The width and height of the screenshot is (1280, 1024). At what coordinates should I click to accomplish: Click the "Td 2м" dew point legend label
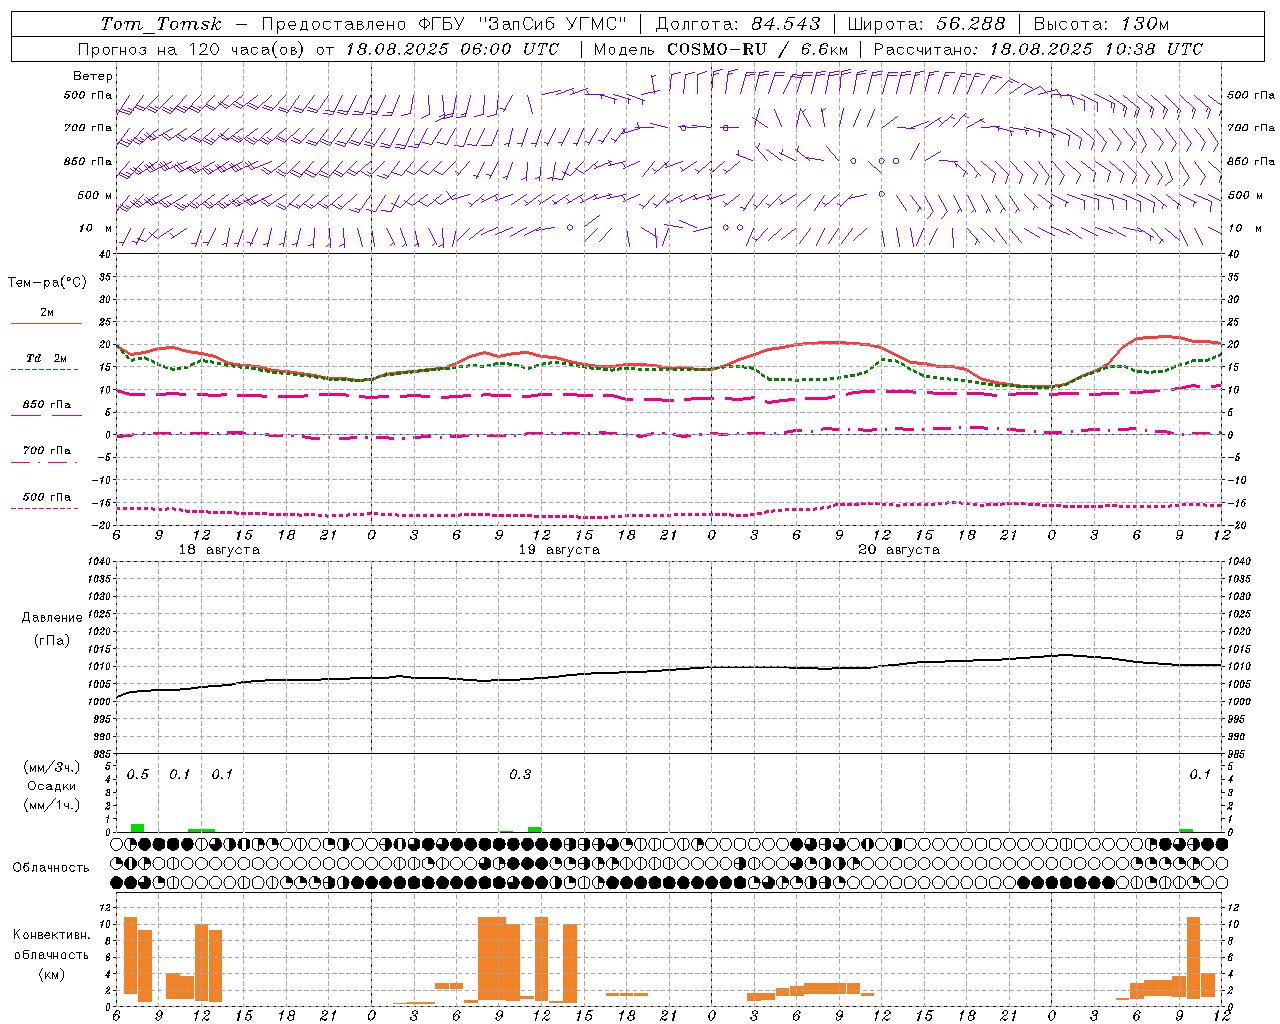46,358
